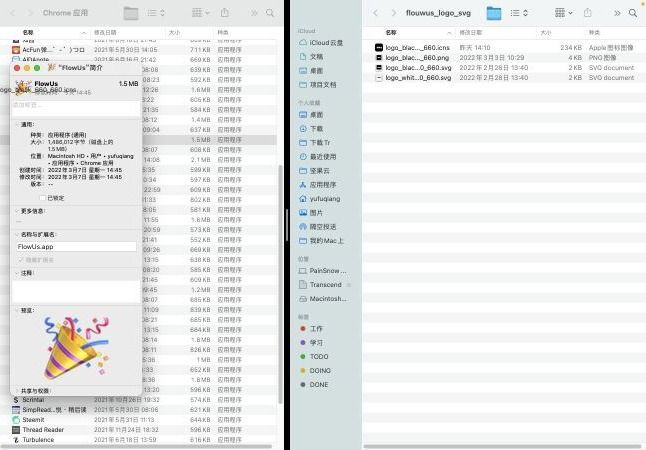646x450 pixels.
Task: Open 我的Mac 上 in sidebar
Action: [321, 241]
